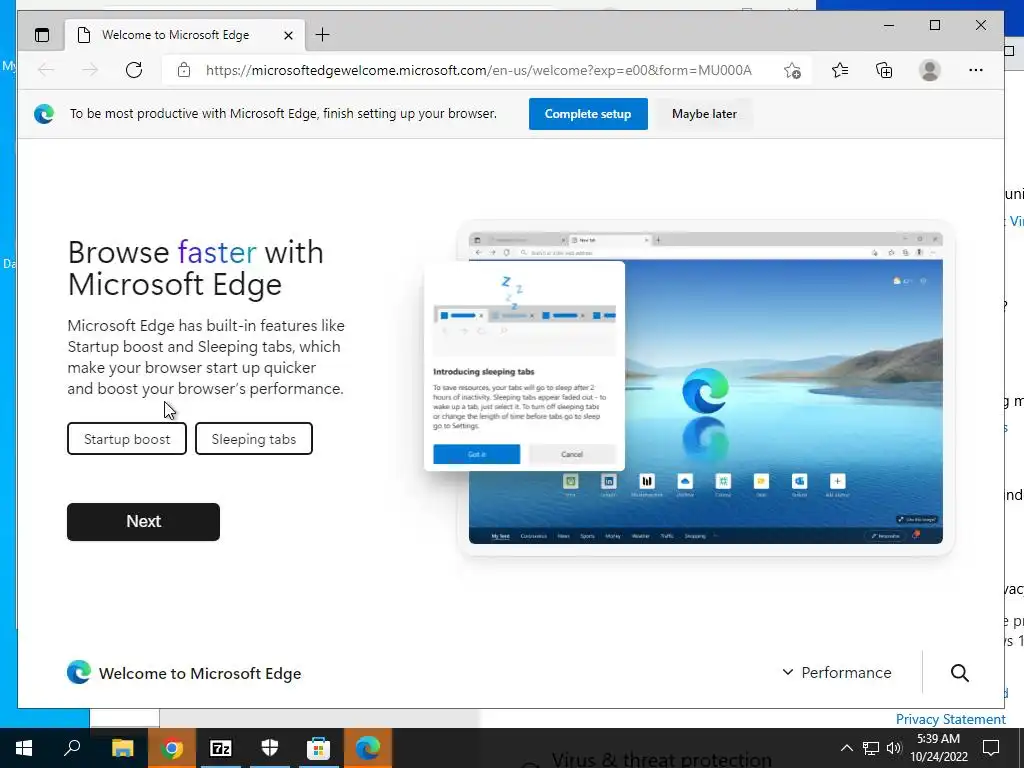Open the Favorites list
Image resolution: width=1024 pixels, height=768 pixels.
coord(840,70)
